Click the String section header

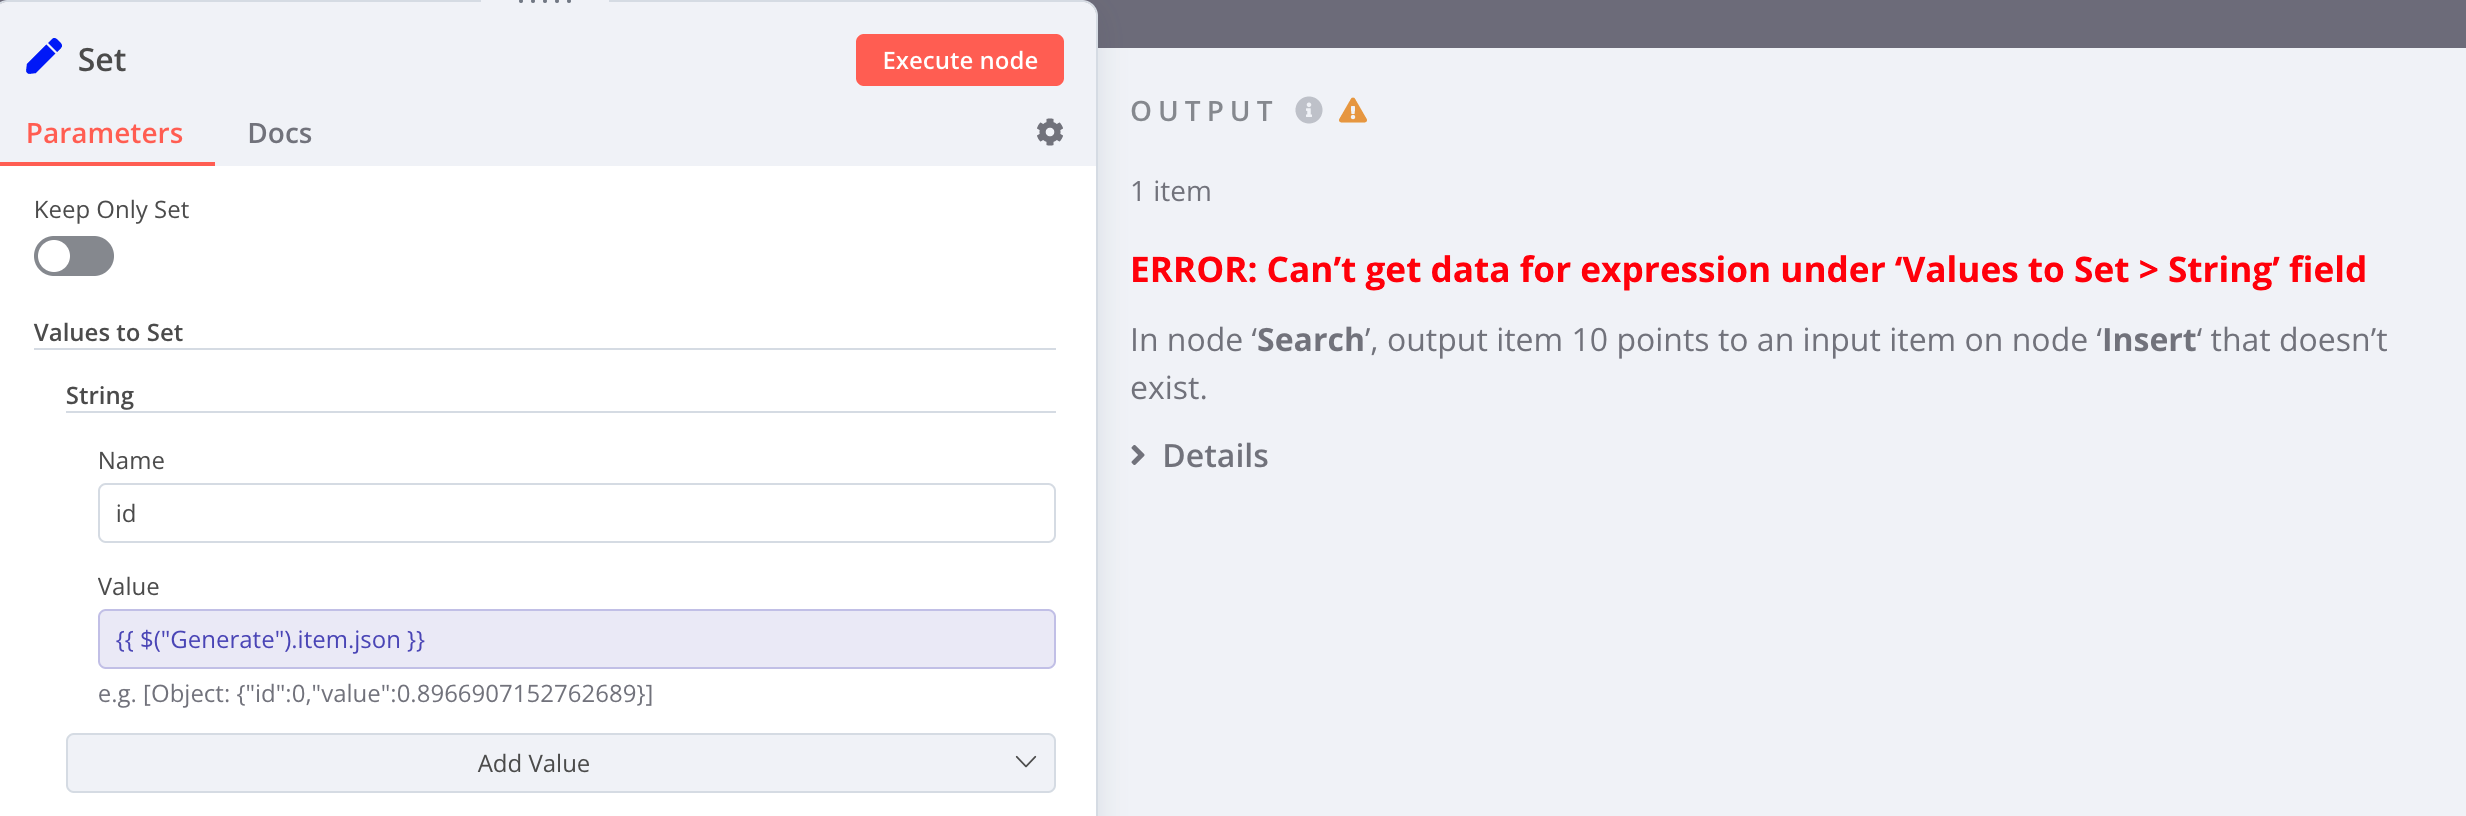click(99, 394)
